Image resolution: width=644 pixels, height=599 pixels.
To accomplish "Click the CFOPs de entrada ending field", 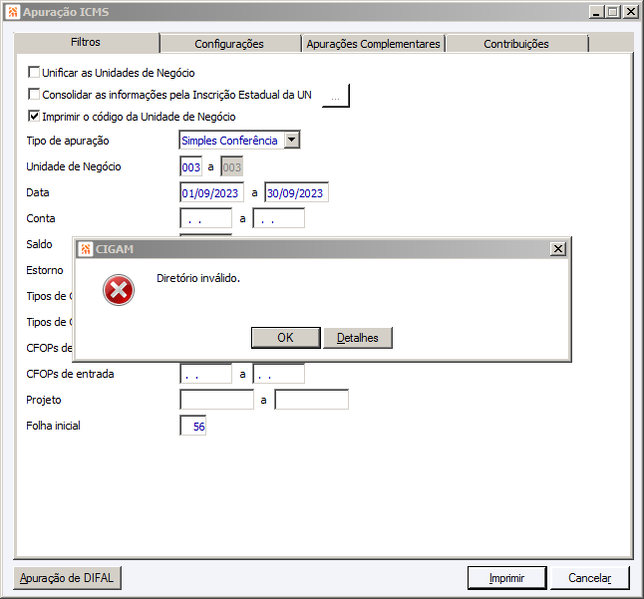I will coord(279,374).
